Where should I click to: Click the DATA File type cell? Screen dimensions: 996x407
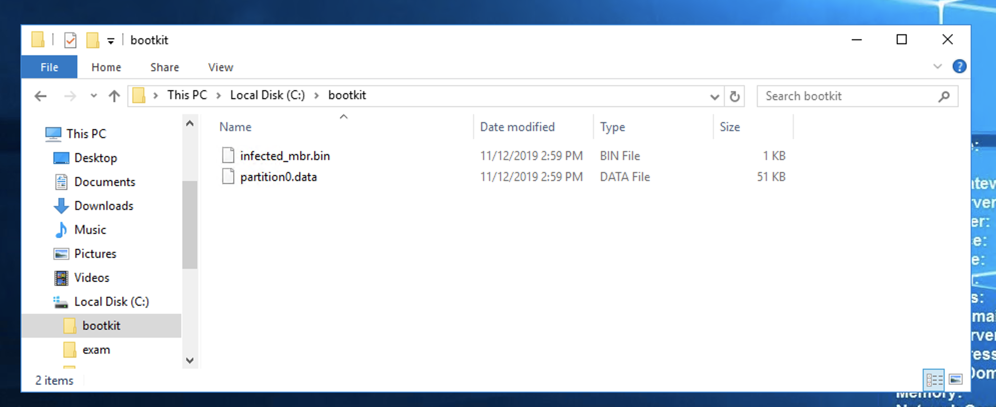coord(624,177)
